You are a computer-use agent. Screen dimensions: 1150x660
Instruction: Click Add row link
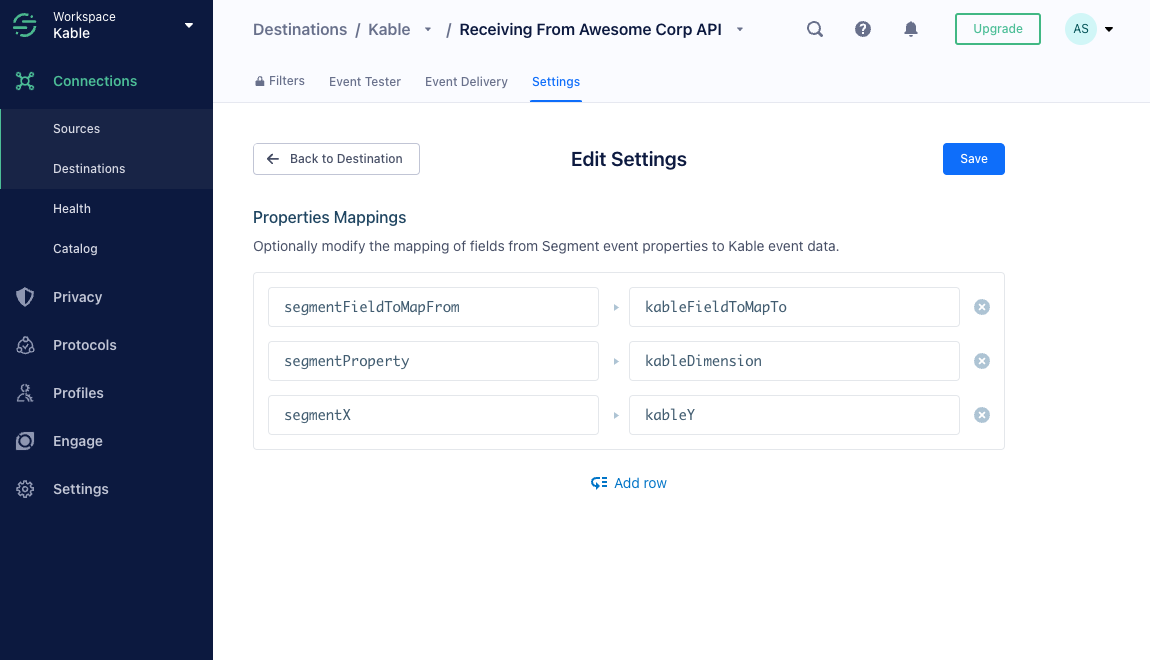[629, 483]
